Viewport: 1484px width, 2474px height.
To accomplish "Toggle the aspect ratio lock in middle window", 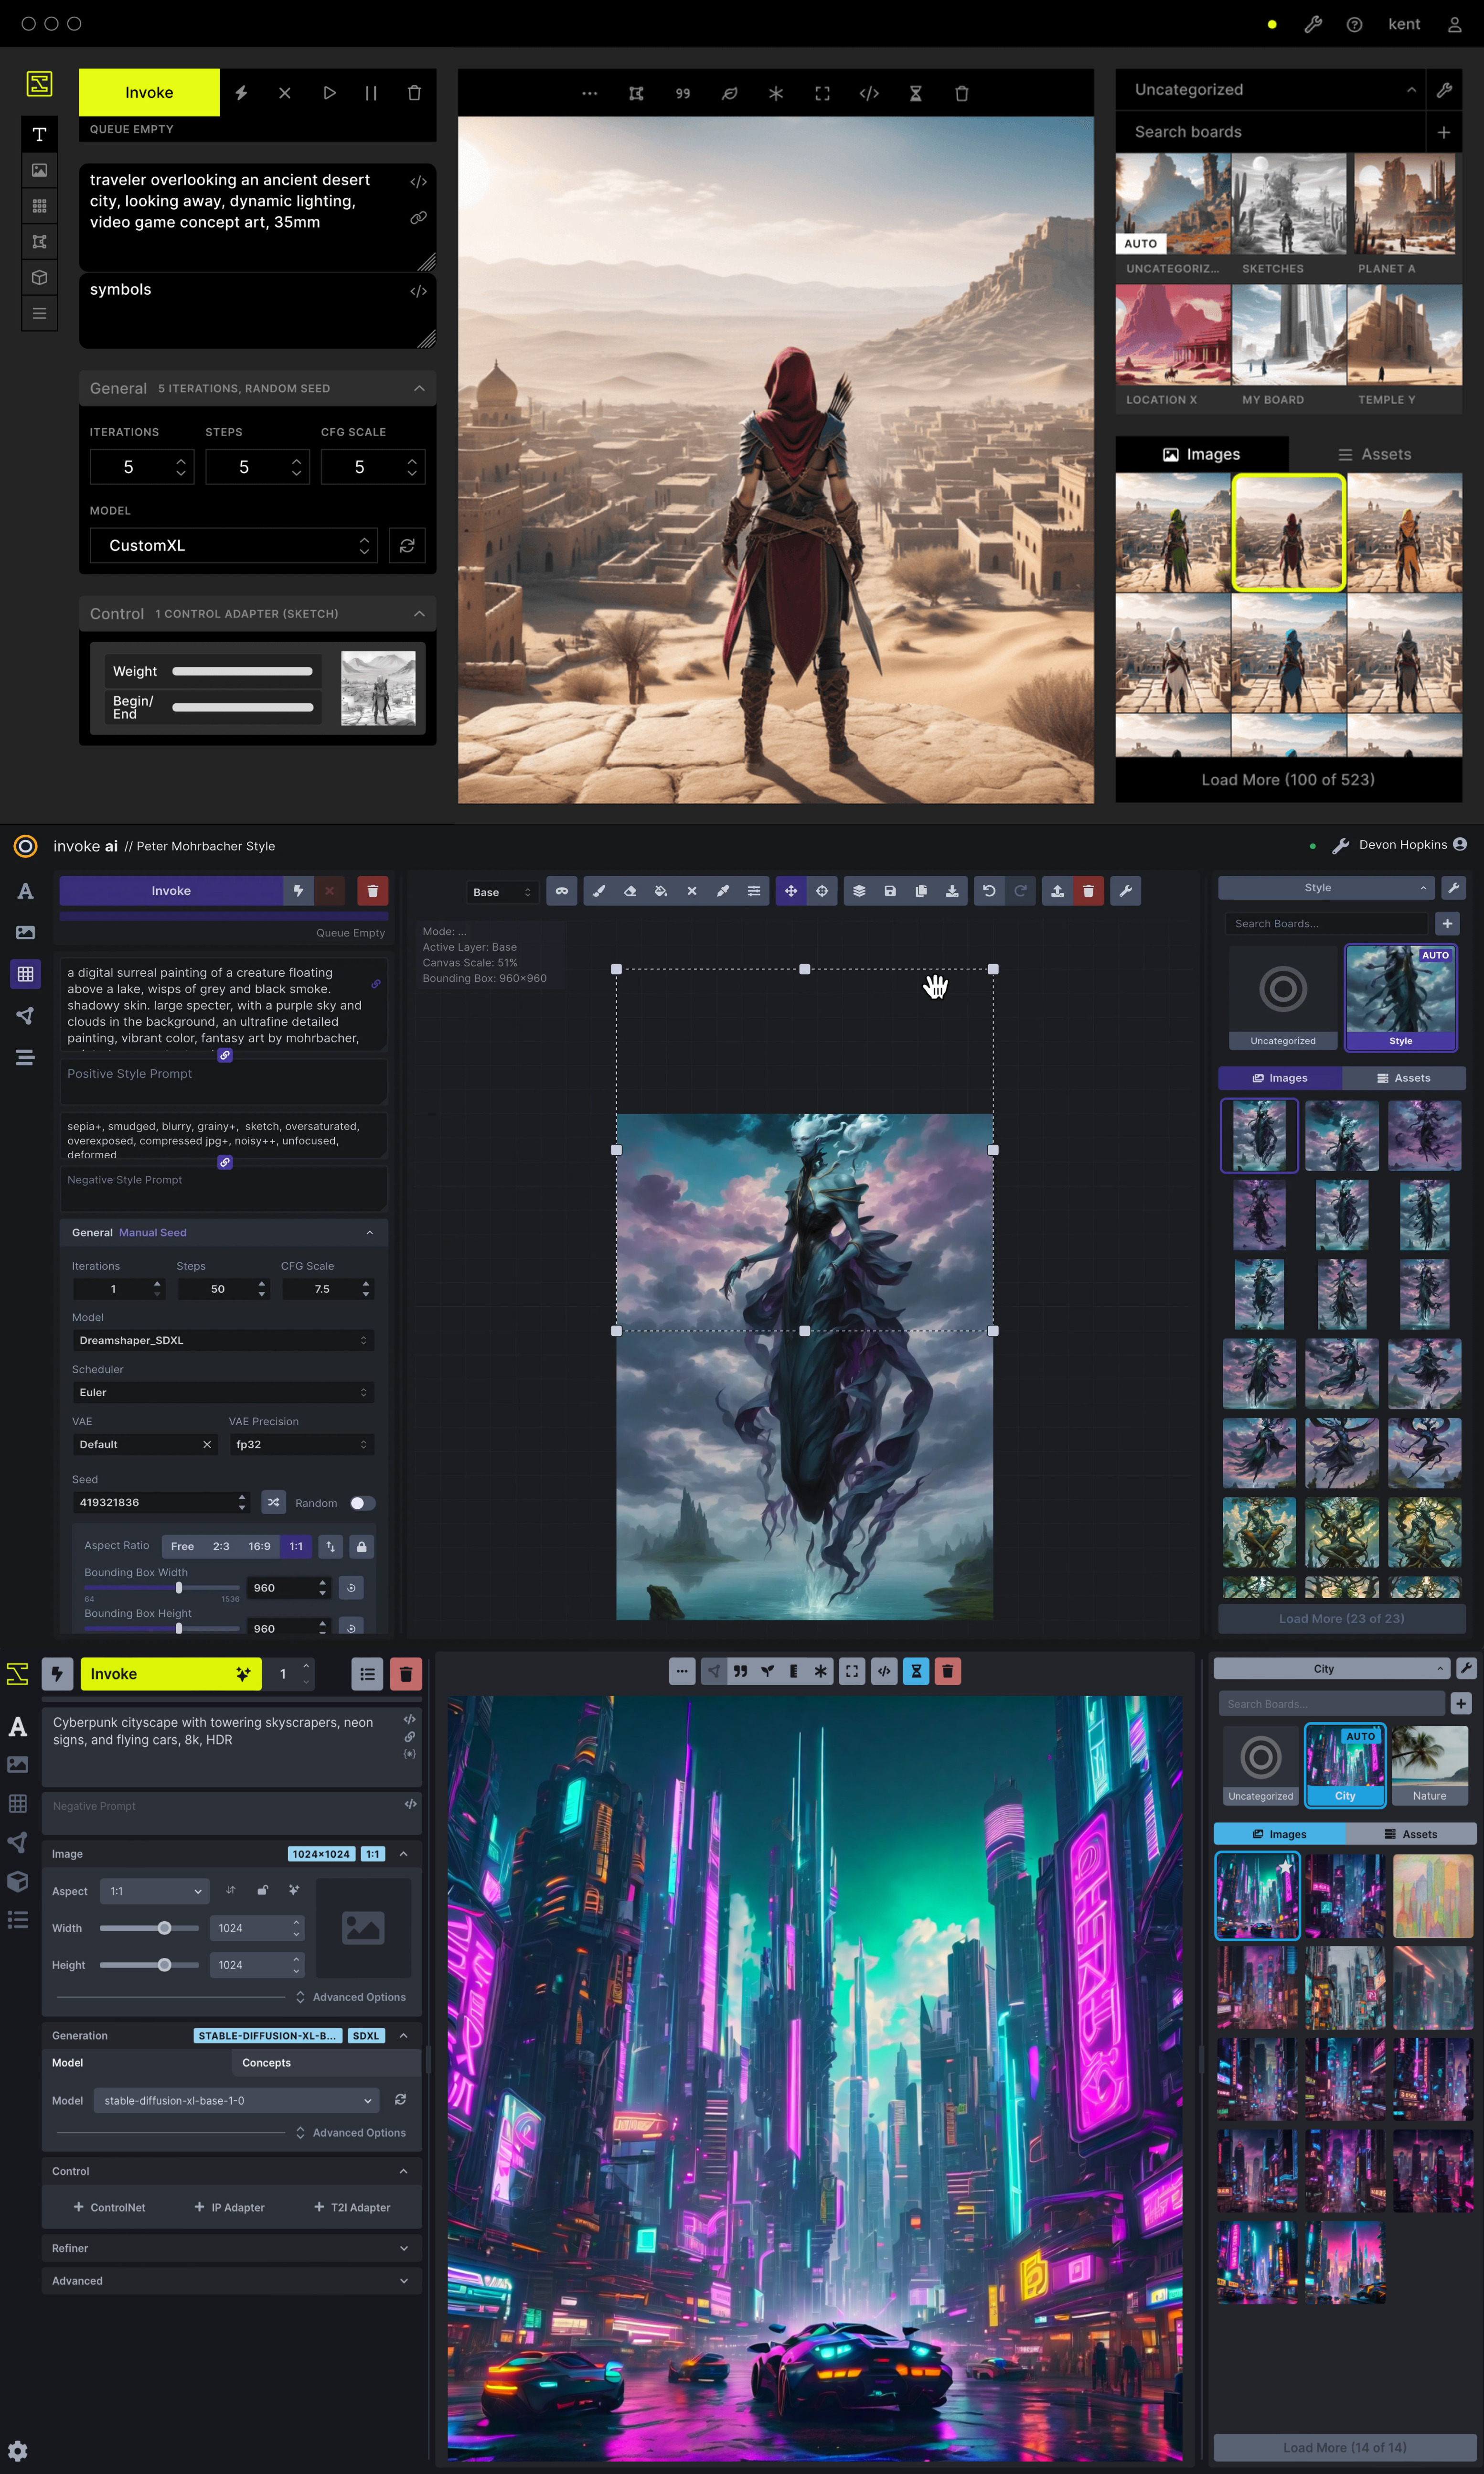I will pos(362,1546).
